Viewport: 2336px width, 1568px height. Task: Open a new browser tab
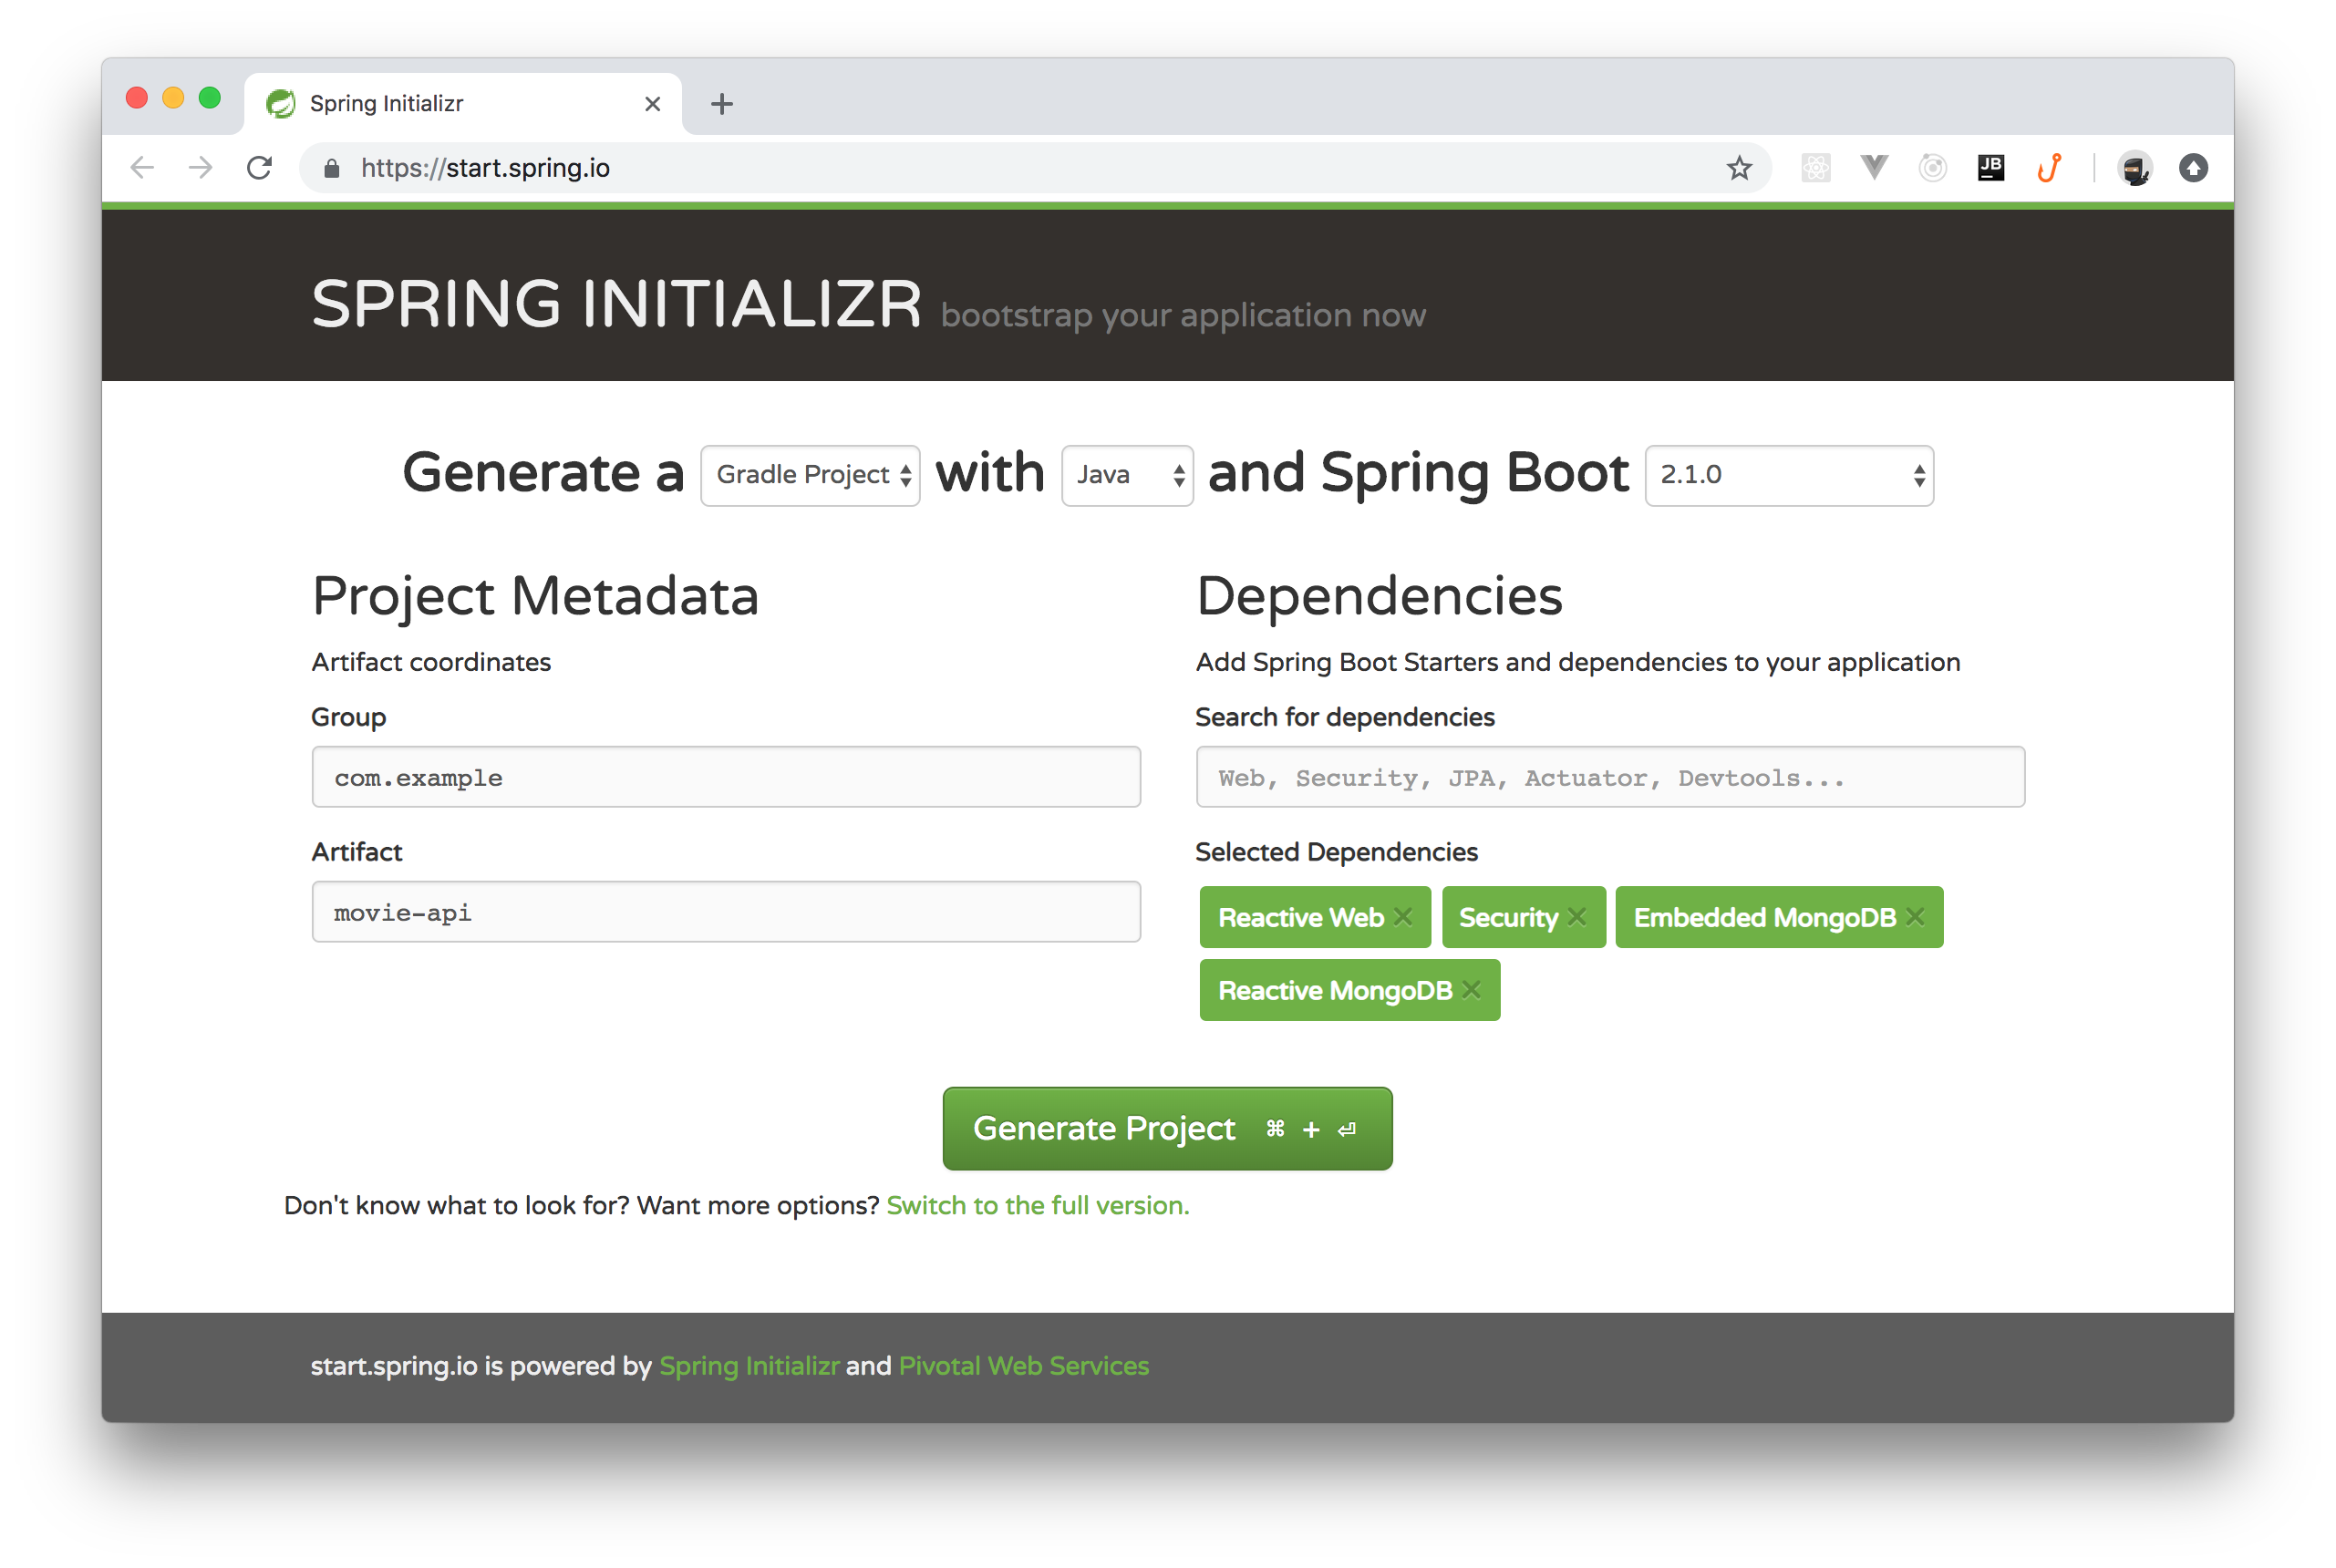(722, 104)
